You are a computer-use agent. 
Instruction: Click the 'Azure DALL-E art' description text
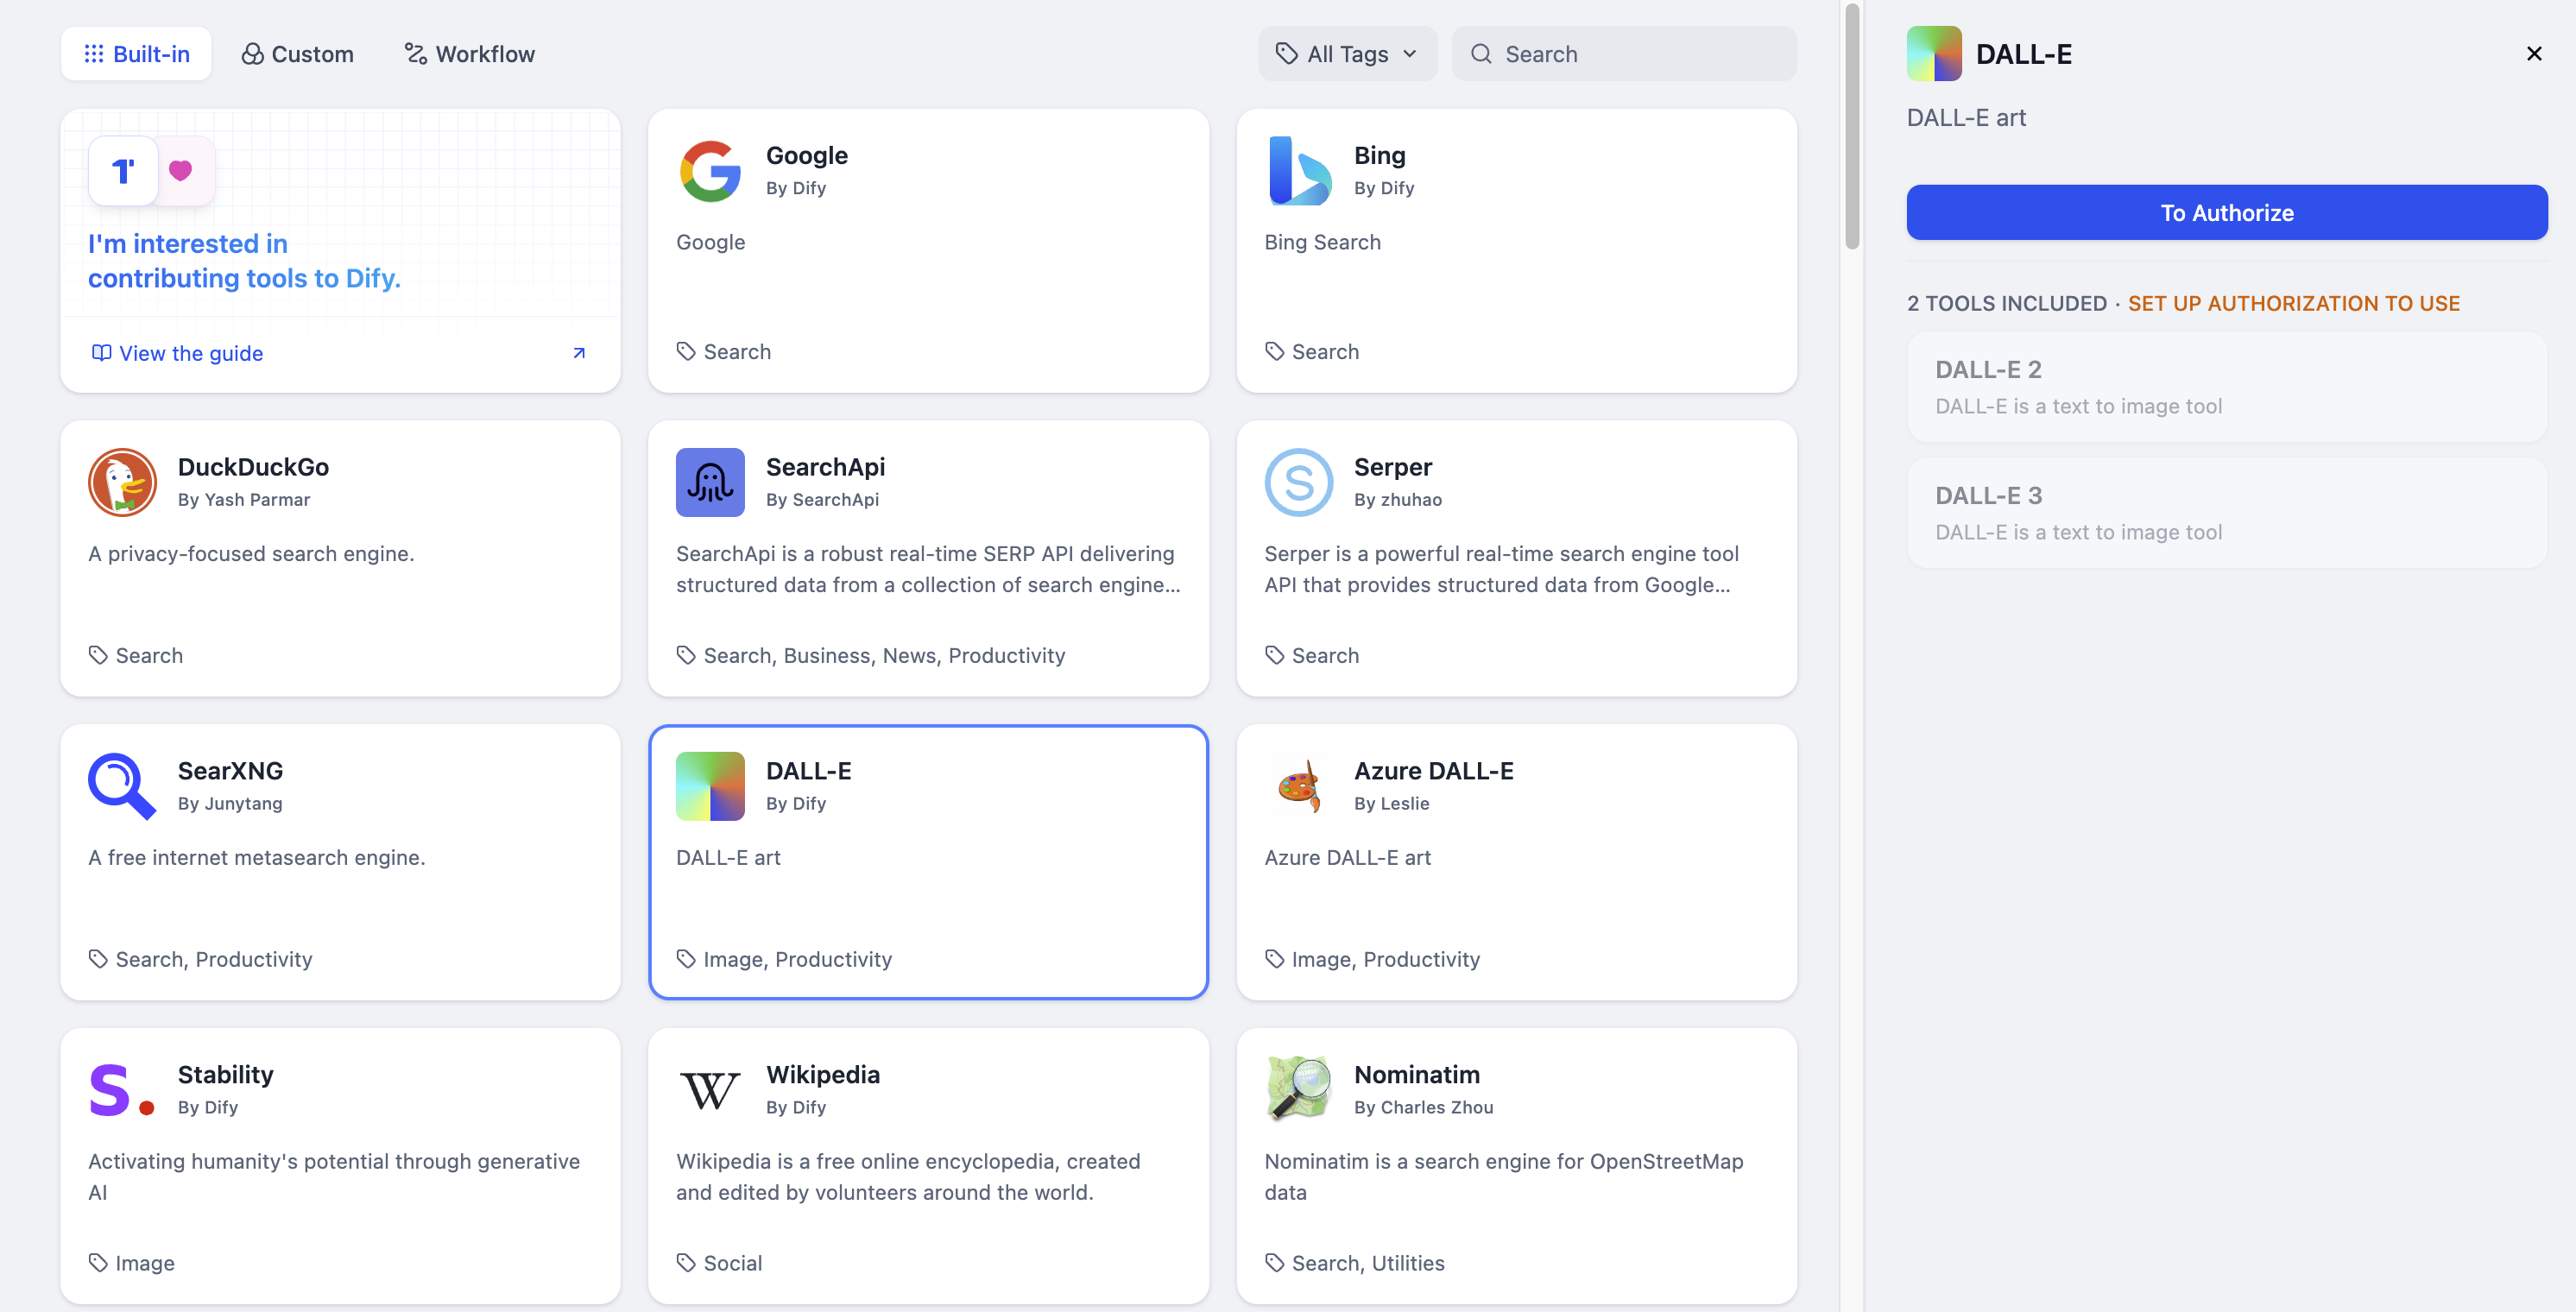pyautogui.click(x=1347, y=857)
